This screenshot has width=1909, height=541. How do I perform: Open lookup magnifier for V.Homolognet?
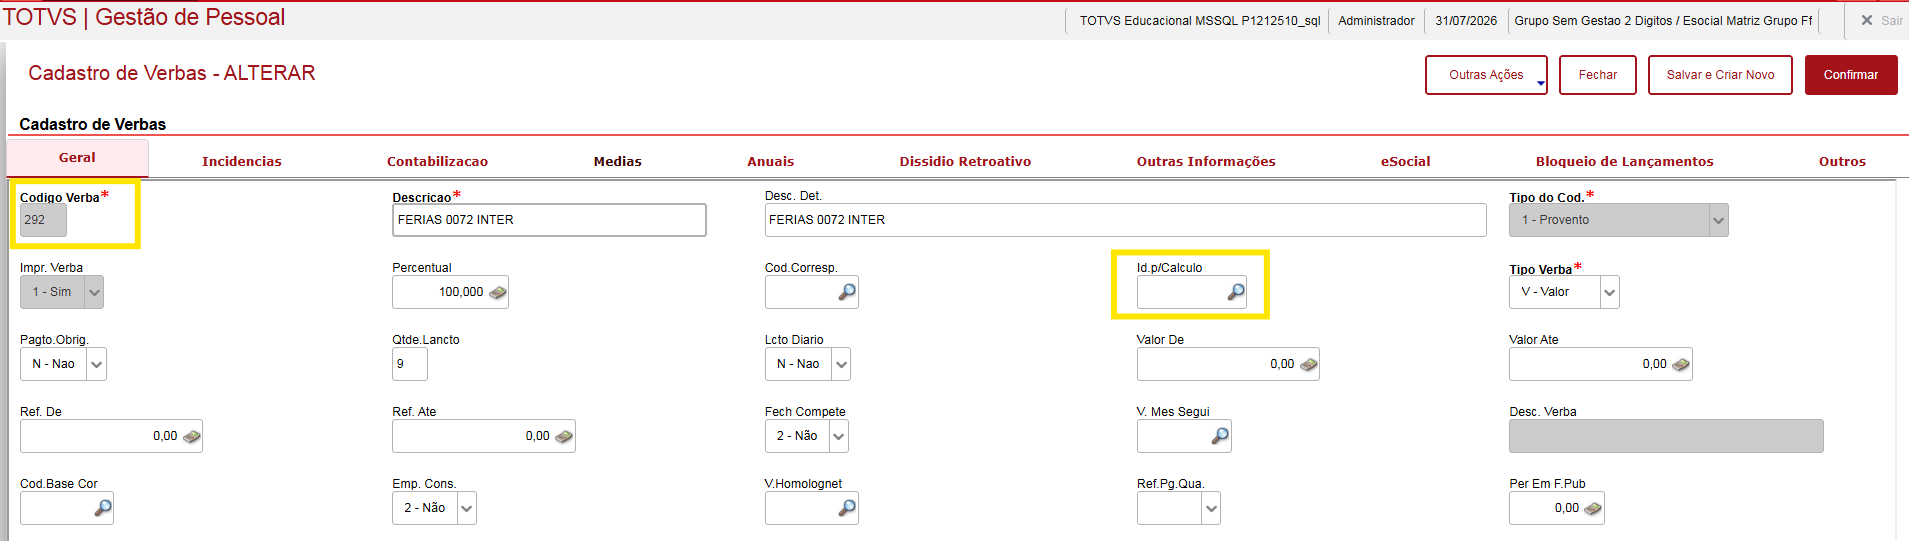coord(847,508)
